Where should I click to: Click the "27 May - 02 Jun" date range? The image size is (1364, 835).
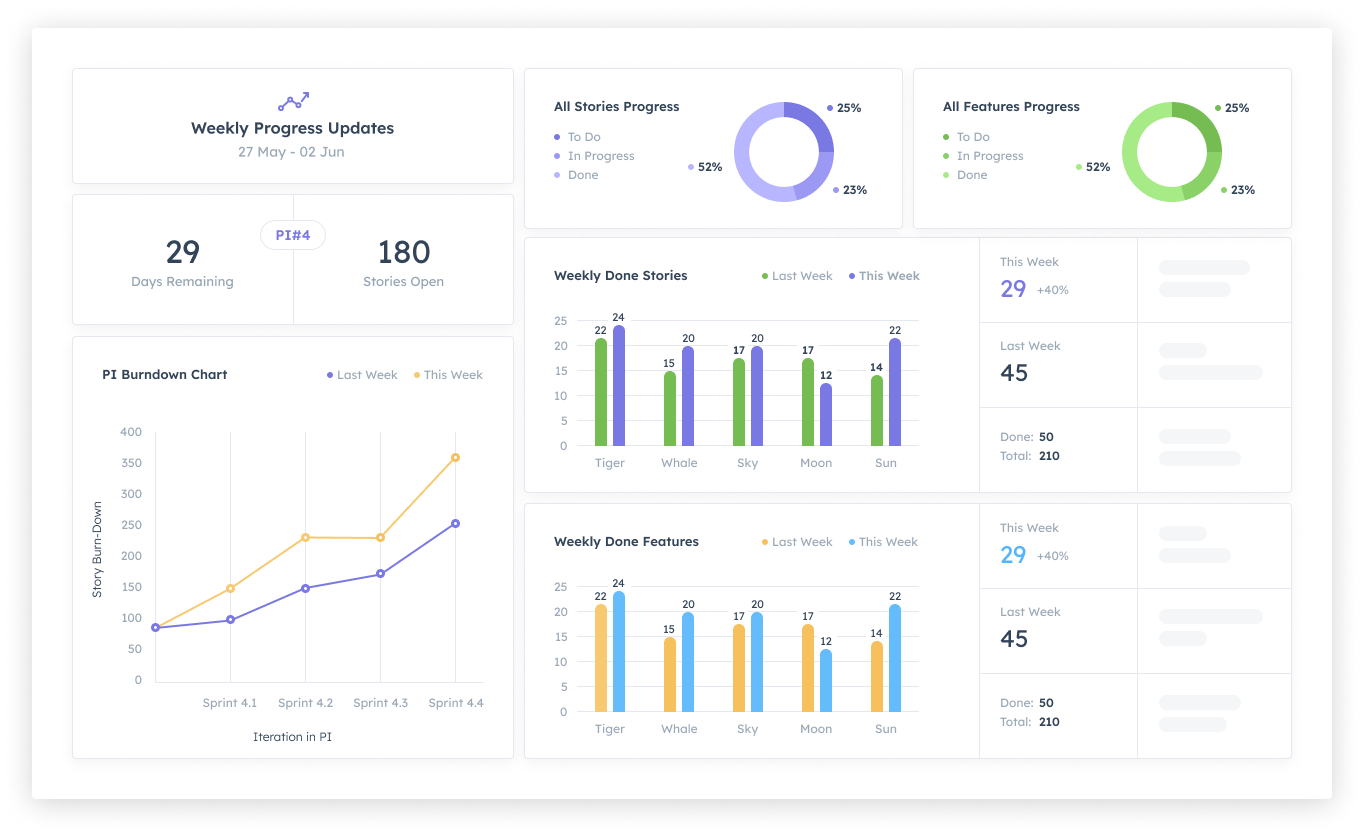tap(291, 152)
